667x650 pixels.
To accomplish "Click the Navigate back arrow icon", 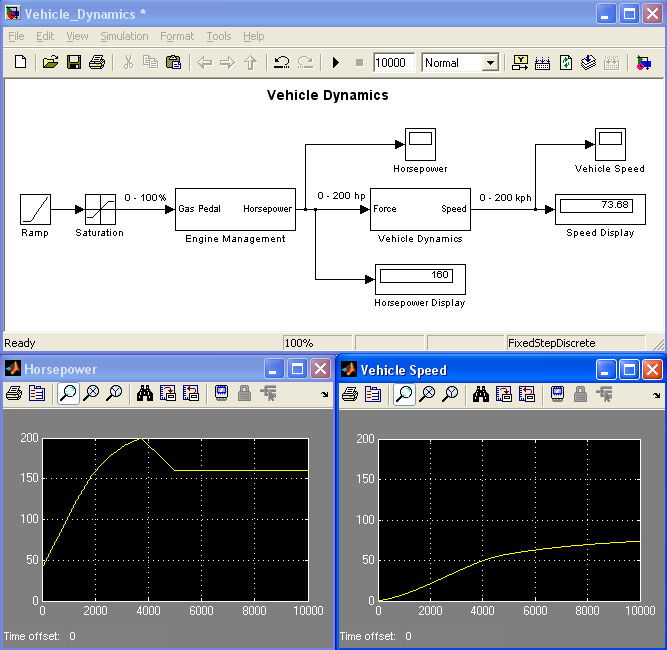I will [205, 63].
